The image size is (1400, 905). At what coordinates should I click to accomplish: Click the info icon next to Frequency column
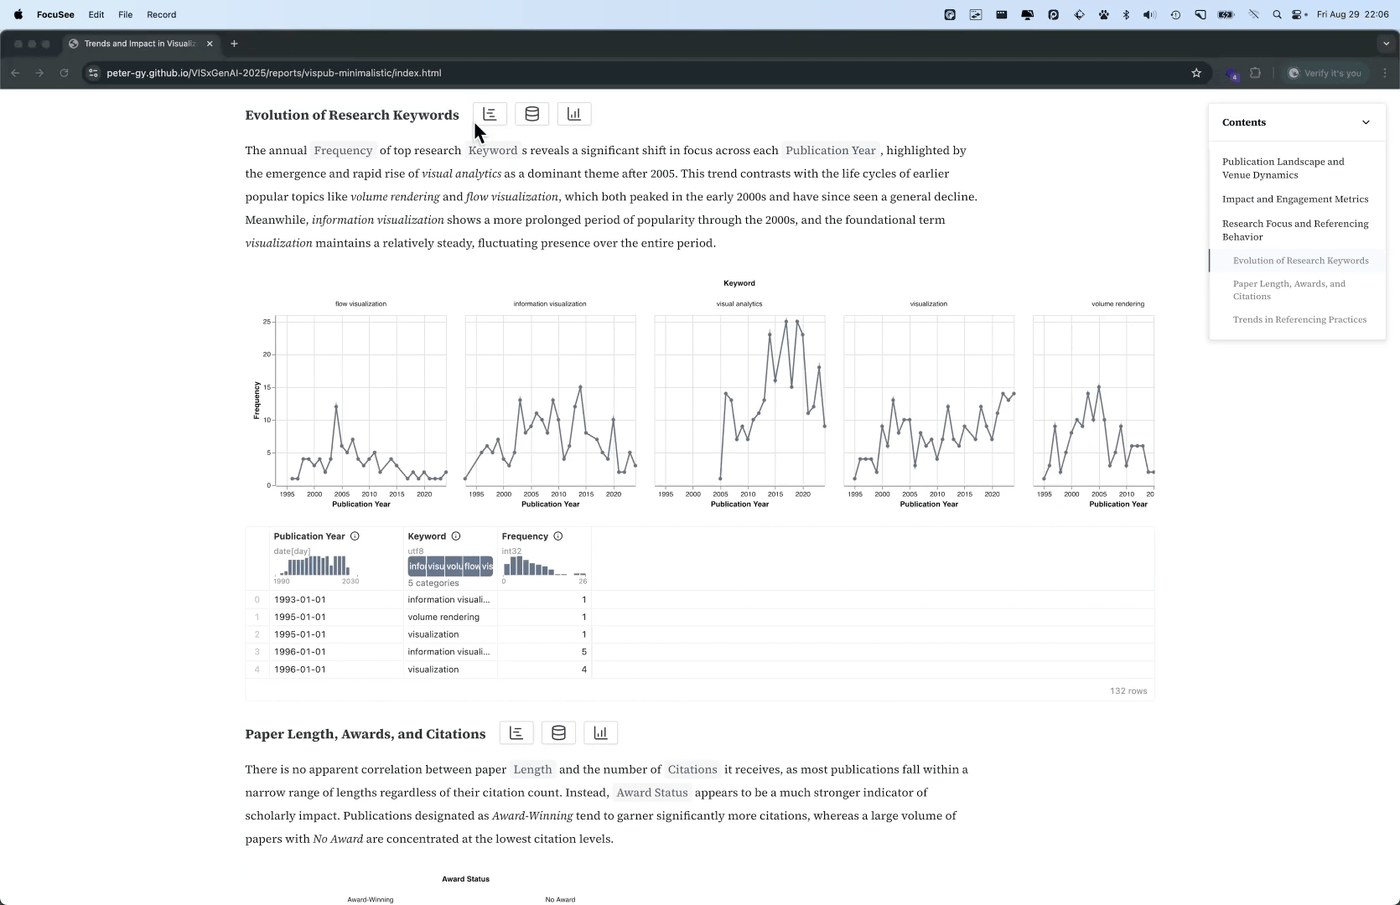[x=558, y=536]
